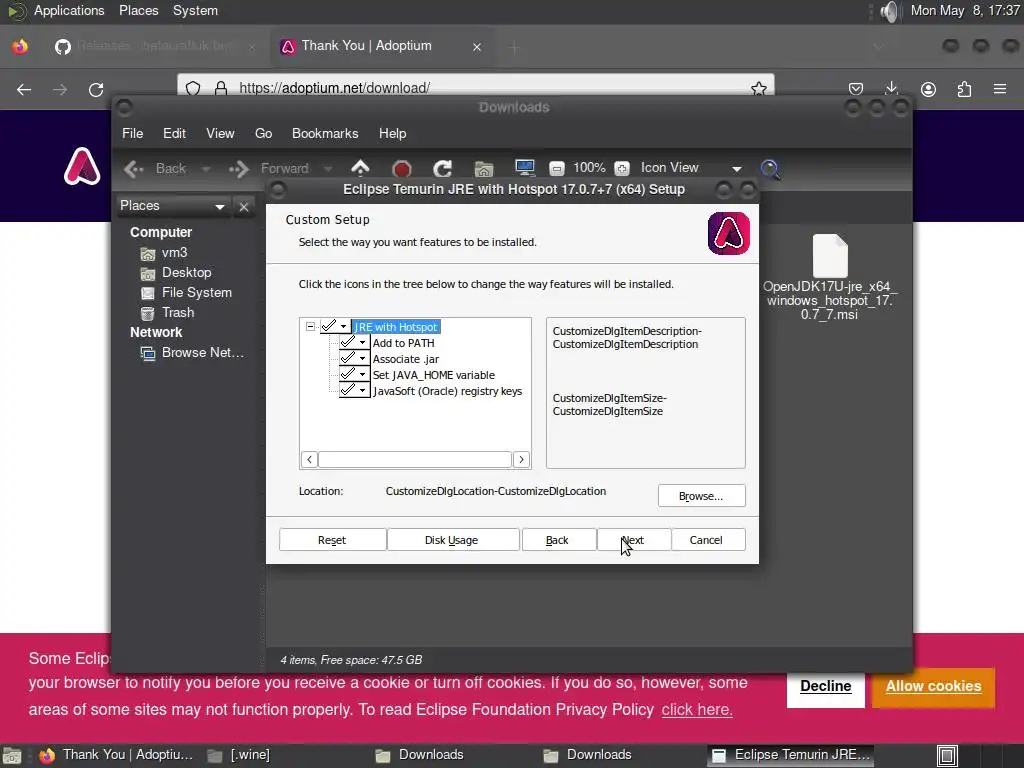Bookmark this page with the star icon
The width and height of the screenshot is (1024, 768).
click(x=759, y=88)
